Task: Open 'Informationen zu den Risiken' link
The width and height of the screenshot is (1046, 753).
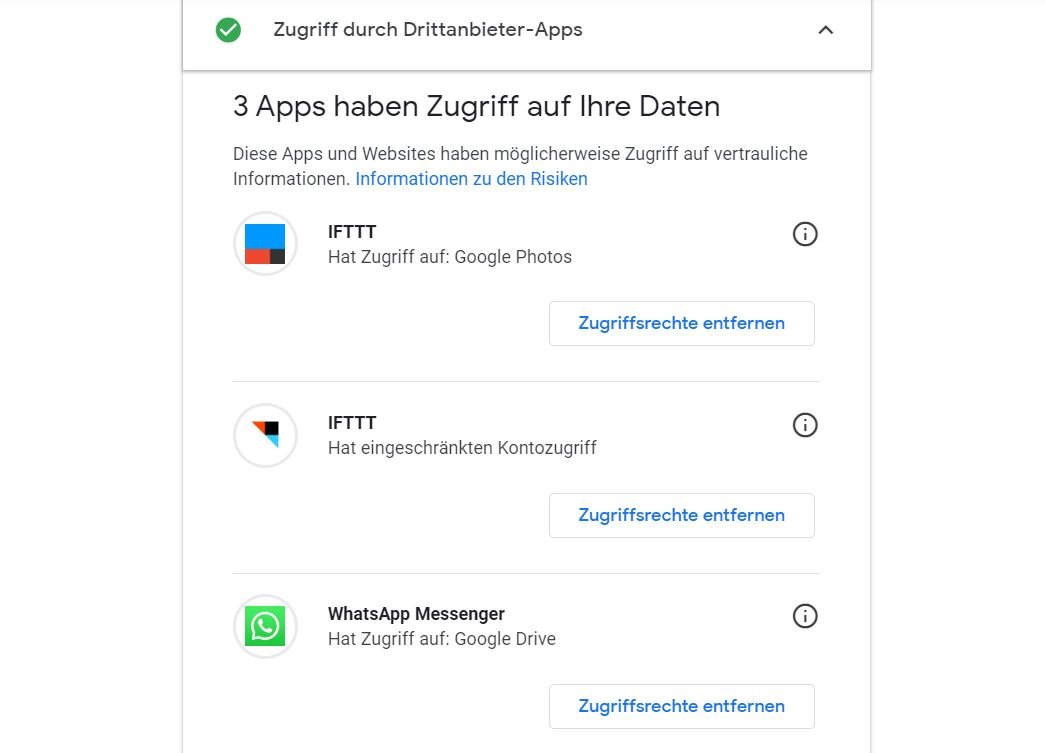Action: pyautogui.click(x=471, y=179)
